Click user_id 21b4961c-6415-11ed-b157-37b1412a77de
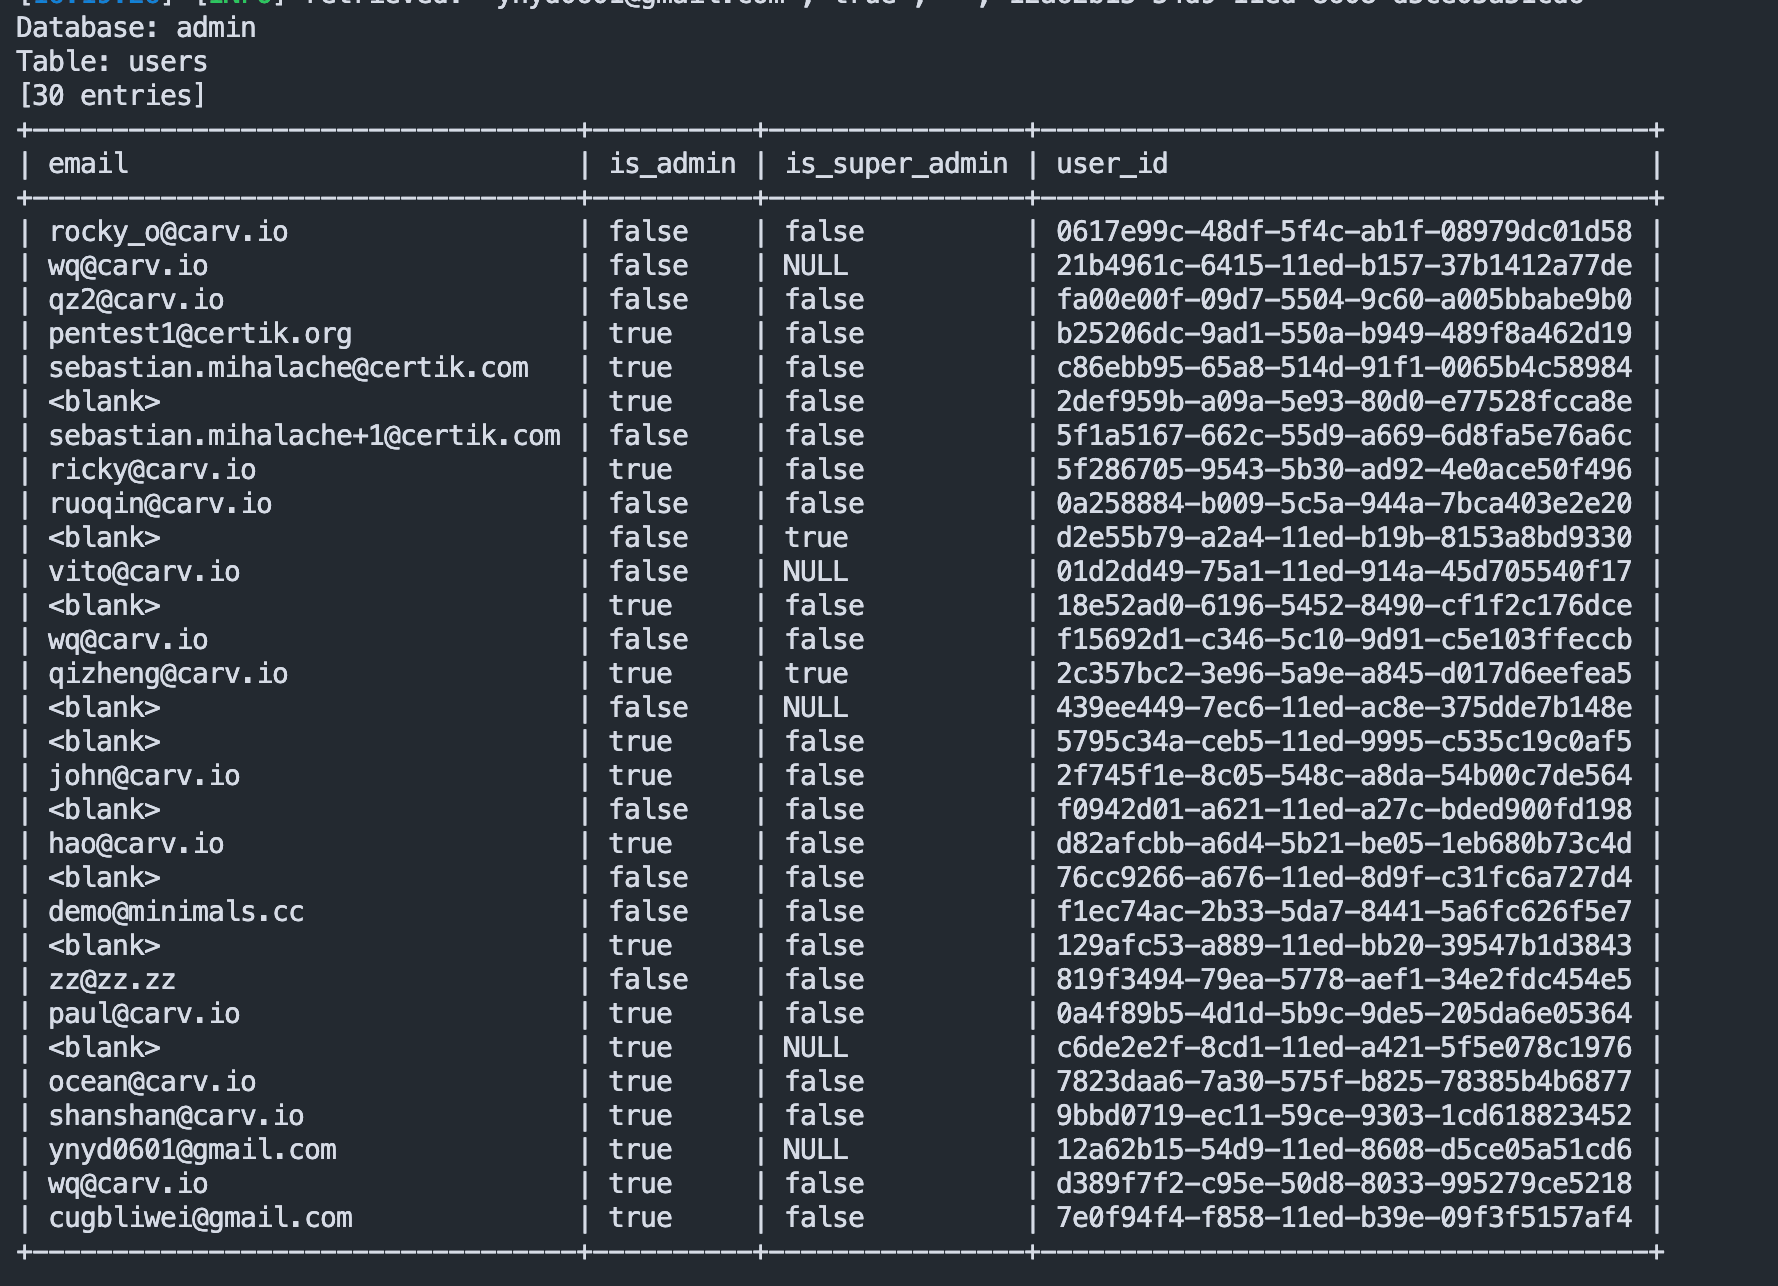 pos(1344,266)
